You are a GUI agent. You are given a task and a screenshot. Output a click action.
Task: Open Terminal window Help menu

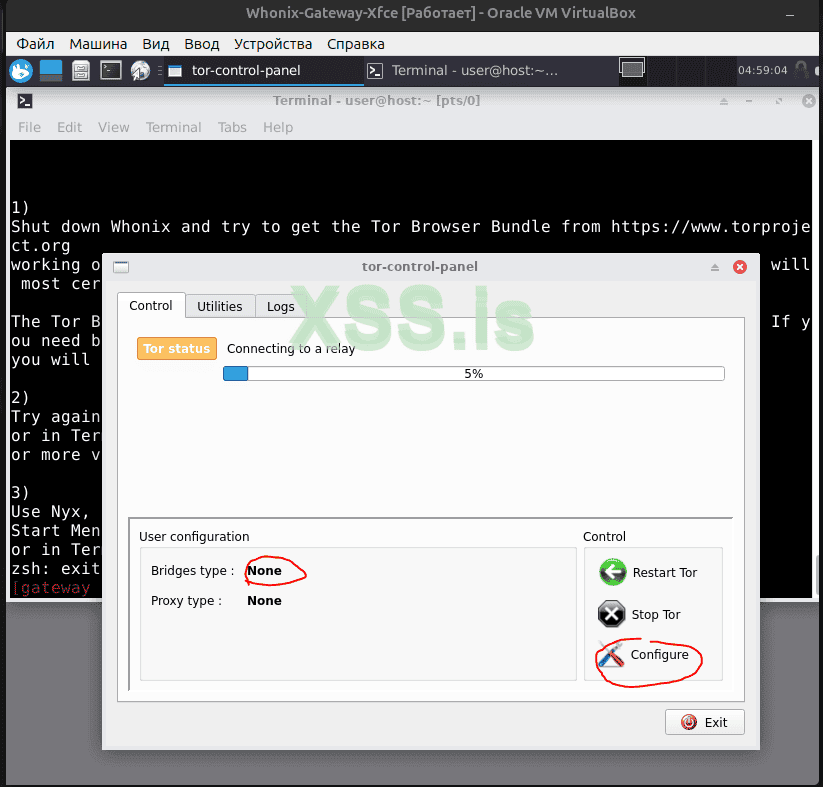tap(278, 128)
